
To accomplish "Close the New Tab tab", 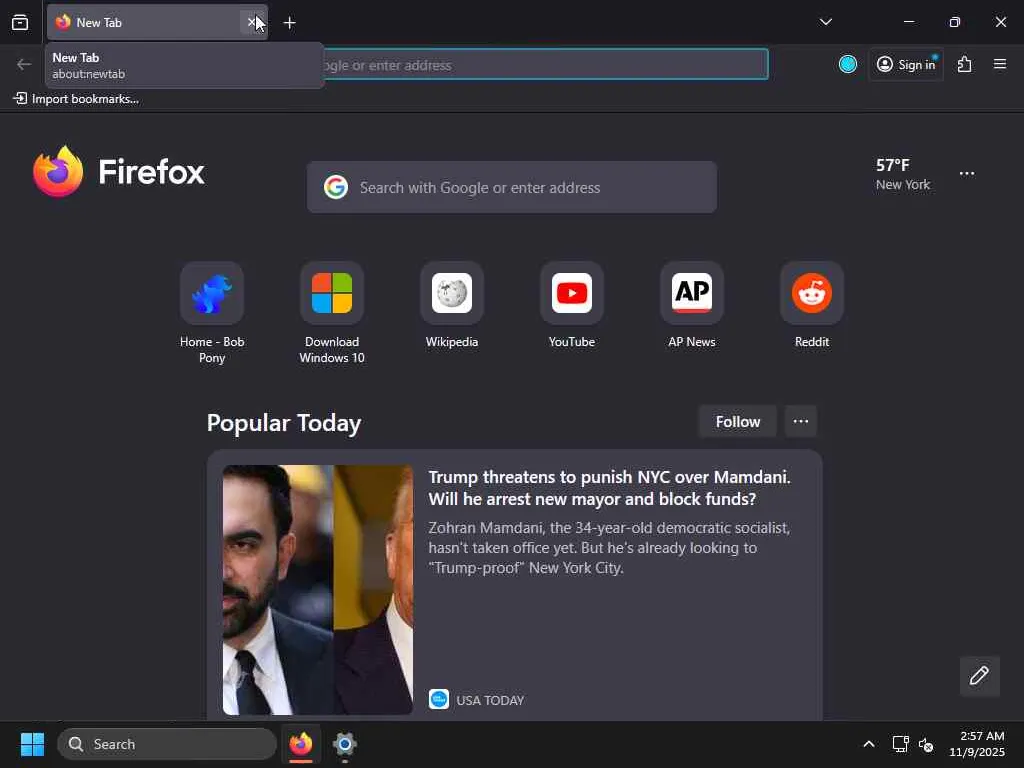I will tap(252, 23).
